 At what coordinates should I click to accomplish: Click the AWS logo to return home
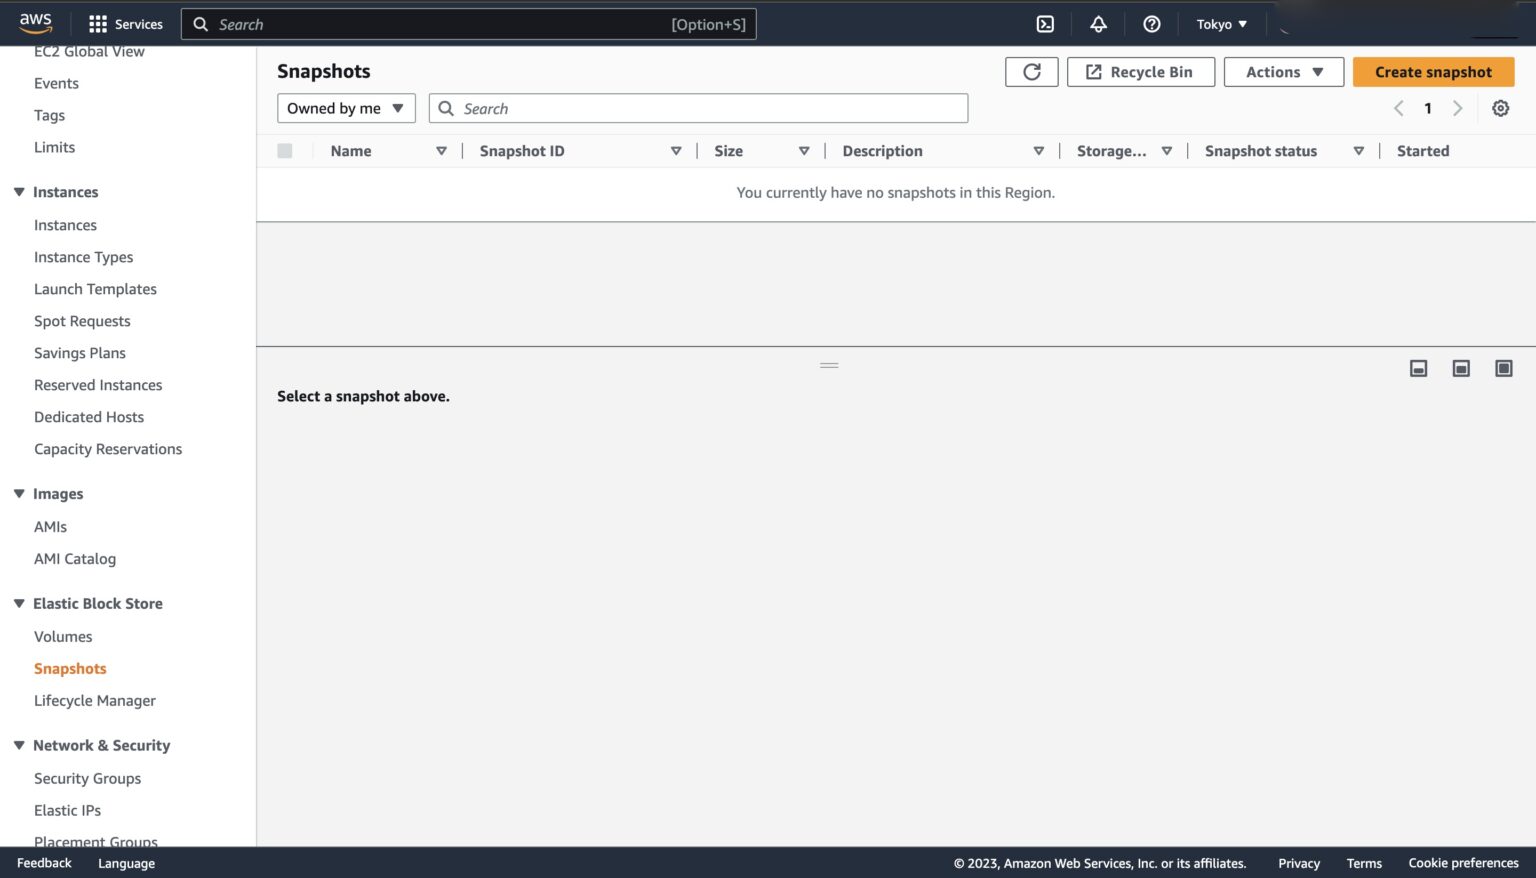tap(35, 22)
